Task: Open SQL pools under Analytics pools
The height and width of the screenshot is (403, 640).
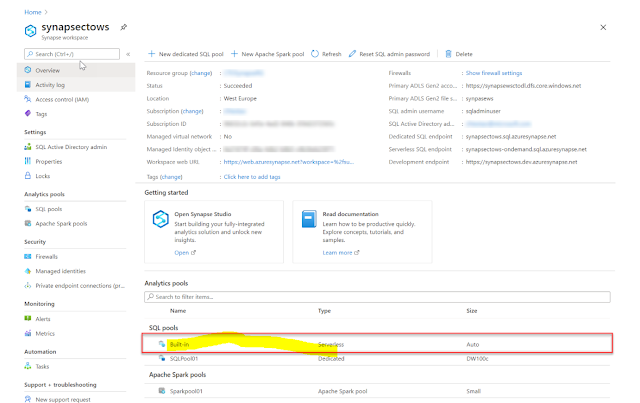Action: click(x=49, y=208)
